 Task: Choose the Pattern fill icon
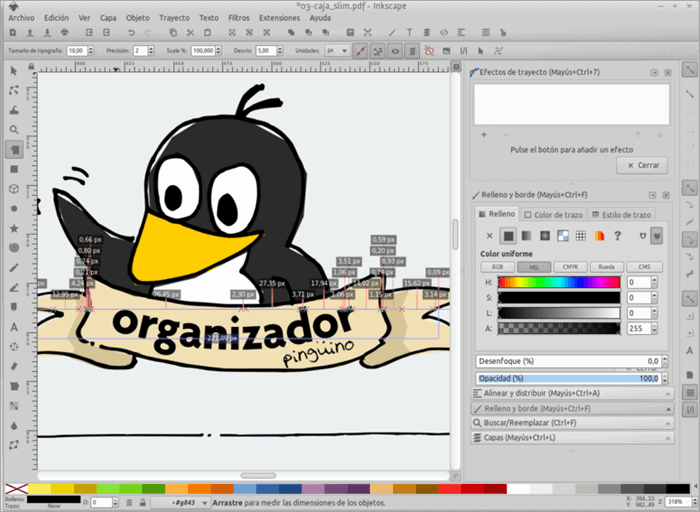562,236
